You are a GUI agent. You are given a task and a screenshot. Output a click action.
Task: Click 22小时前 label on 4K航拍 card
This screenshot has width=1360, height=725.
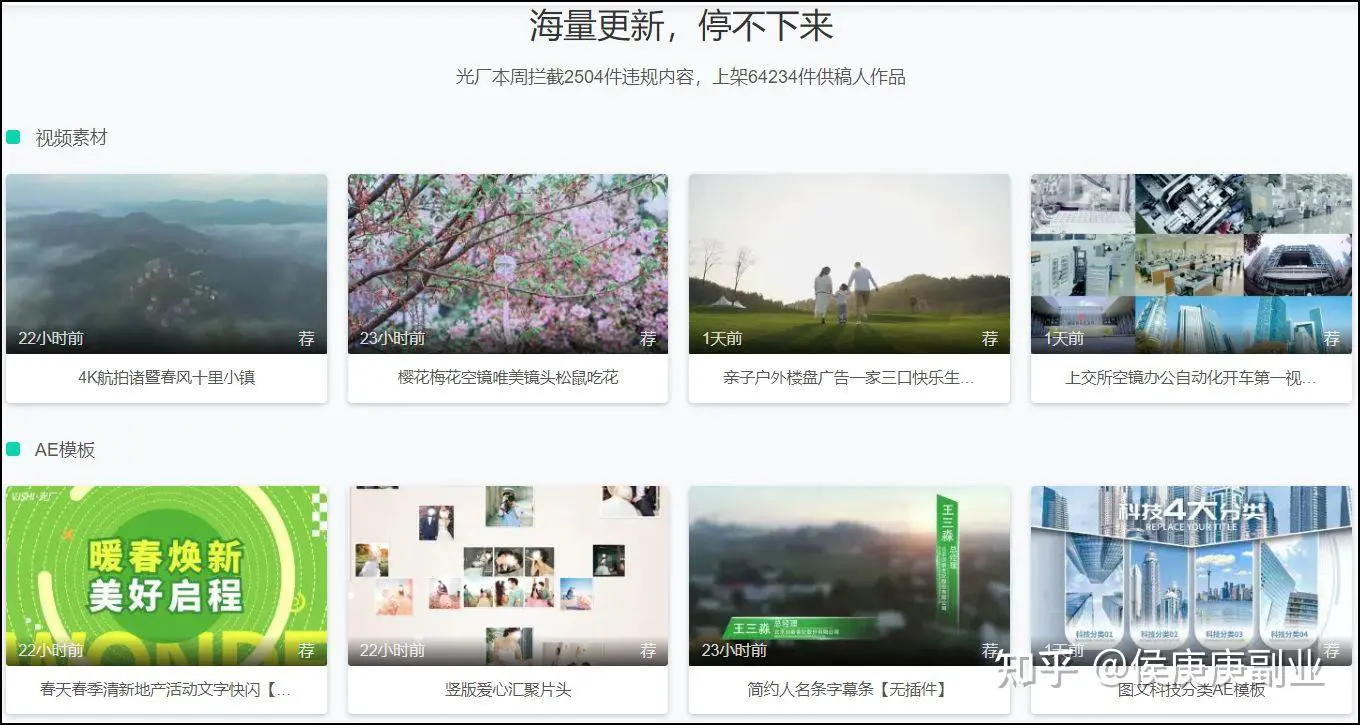(x=51, y=339)
